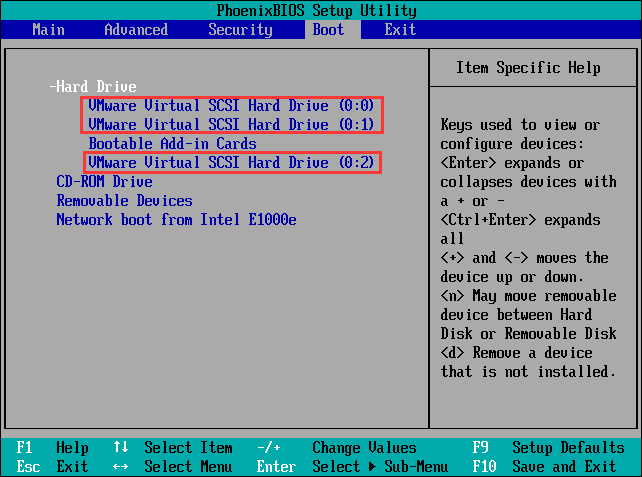Select the CD-ROM Drive boot entry
This screenshot has width=642, height=477.
(104, 182)
